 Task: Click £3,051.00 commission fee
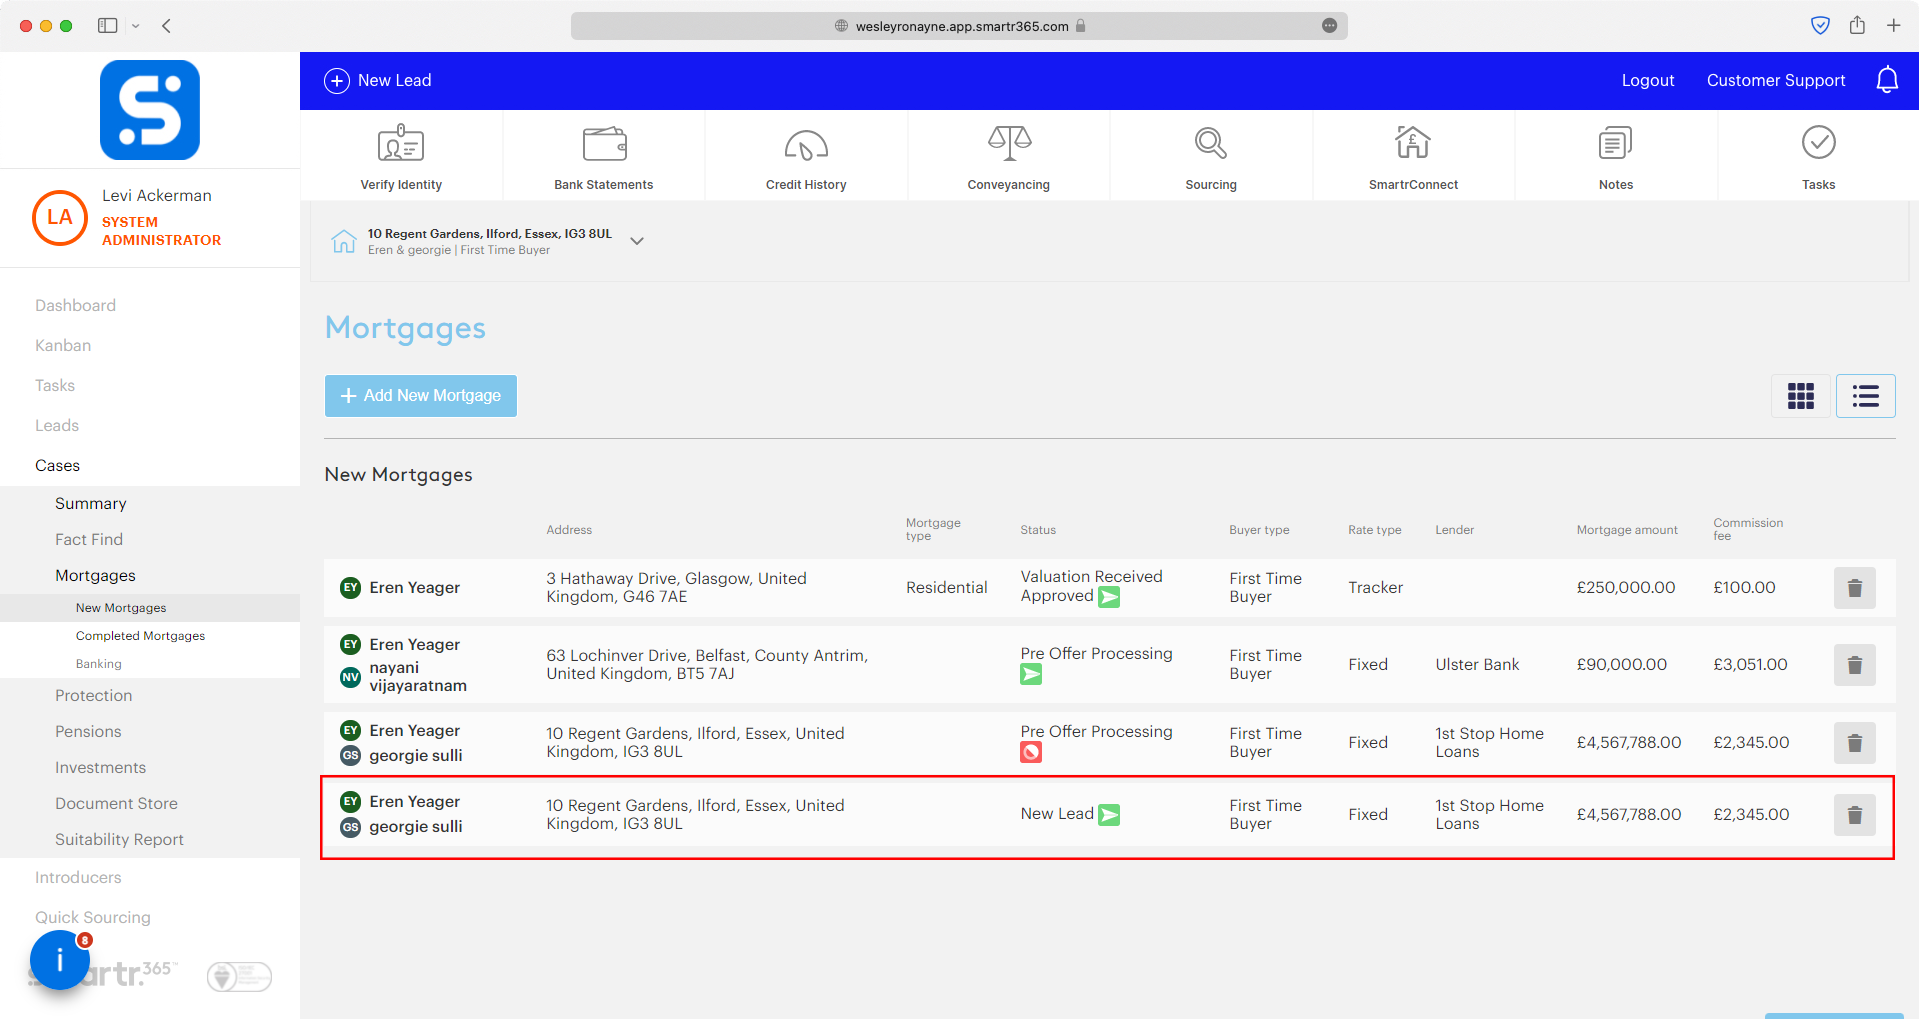tap(1750, 665)
